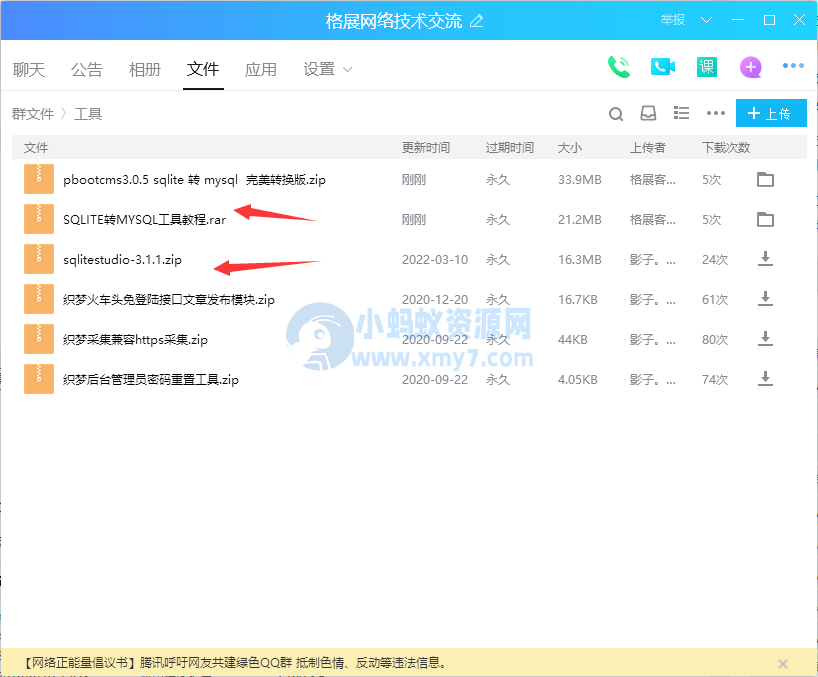This screenshot has height=677, width=818.
Task: Click the 上传者 column header
Action: [x=647, y=148]
